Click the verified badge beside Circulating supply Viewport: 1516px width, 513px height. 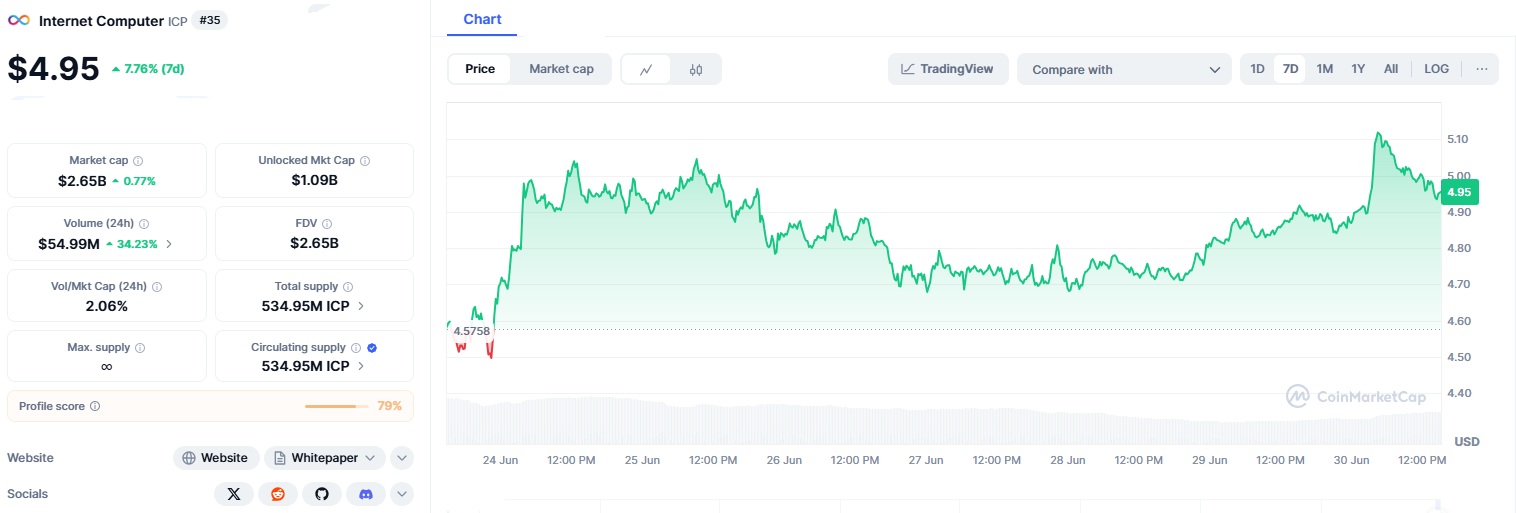pos(372,348)
